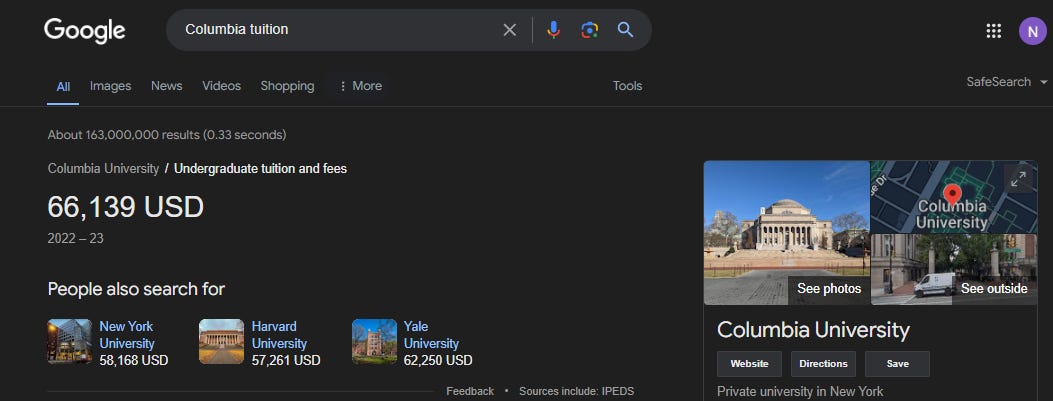Open the Yale University link
The height and width of the screenshot is (401, 1053).
tap(431, 335)
